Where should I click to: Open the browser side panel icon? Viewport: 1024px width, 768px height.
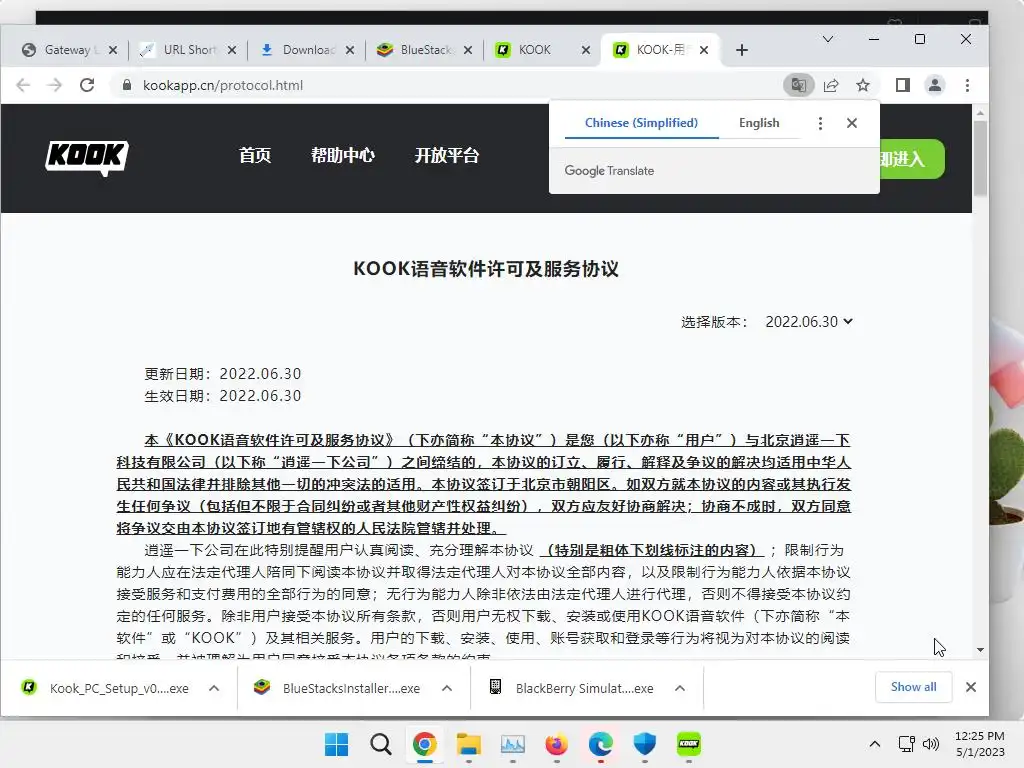click(x=903, y=85)
